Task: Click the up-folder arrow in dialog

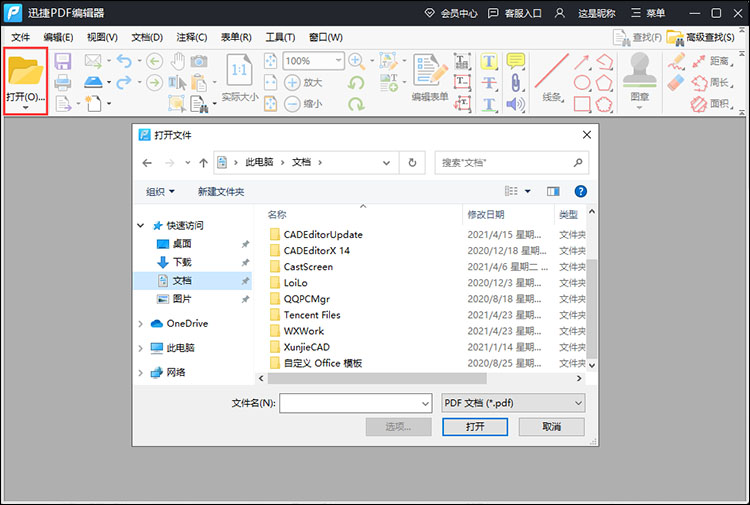Action: 203,163
